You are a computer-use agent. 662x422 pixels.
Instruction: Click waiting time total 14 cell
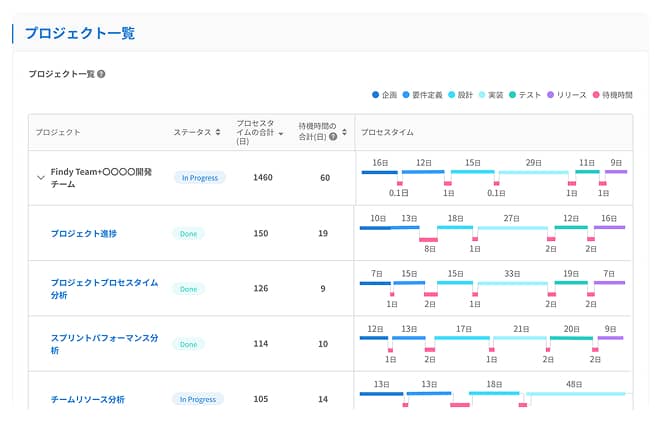point(323,399)
